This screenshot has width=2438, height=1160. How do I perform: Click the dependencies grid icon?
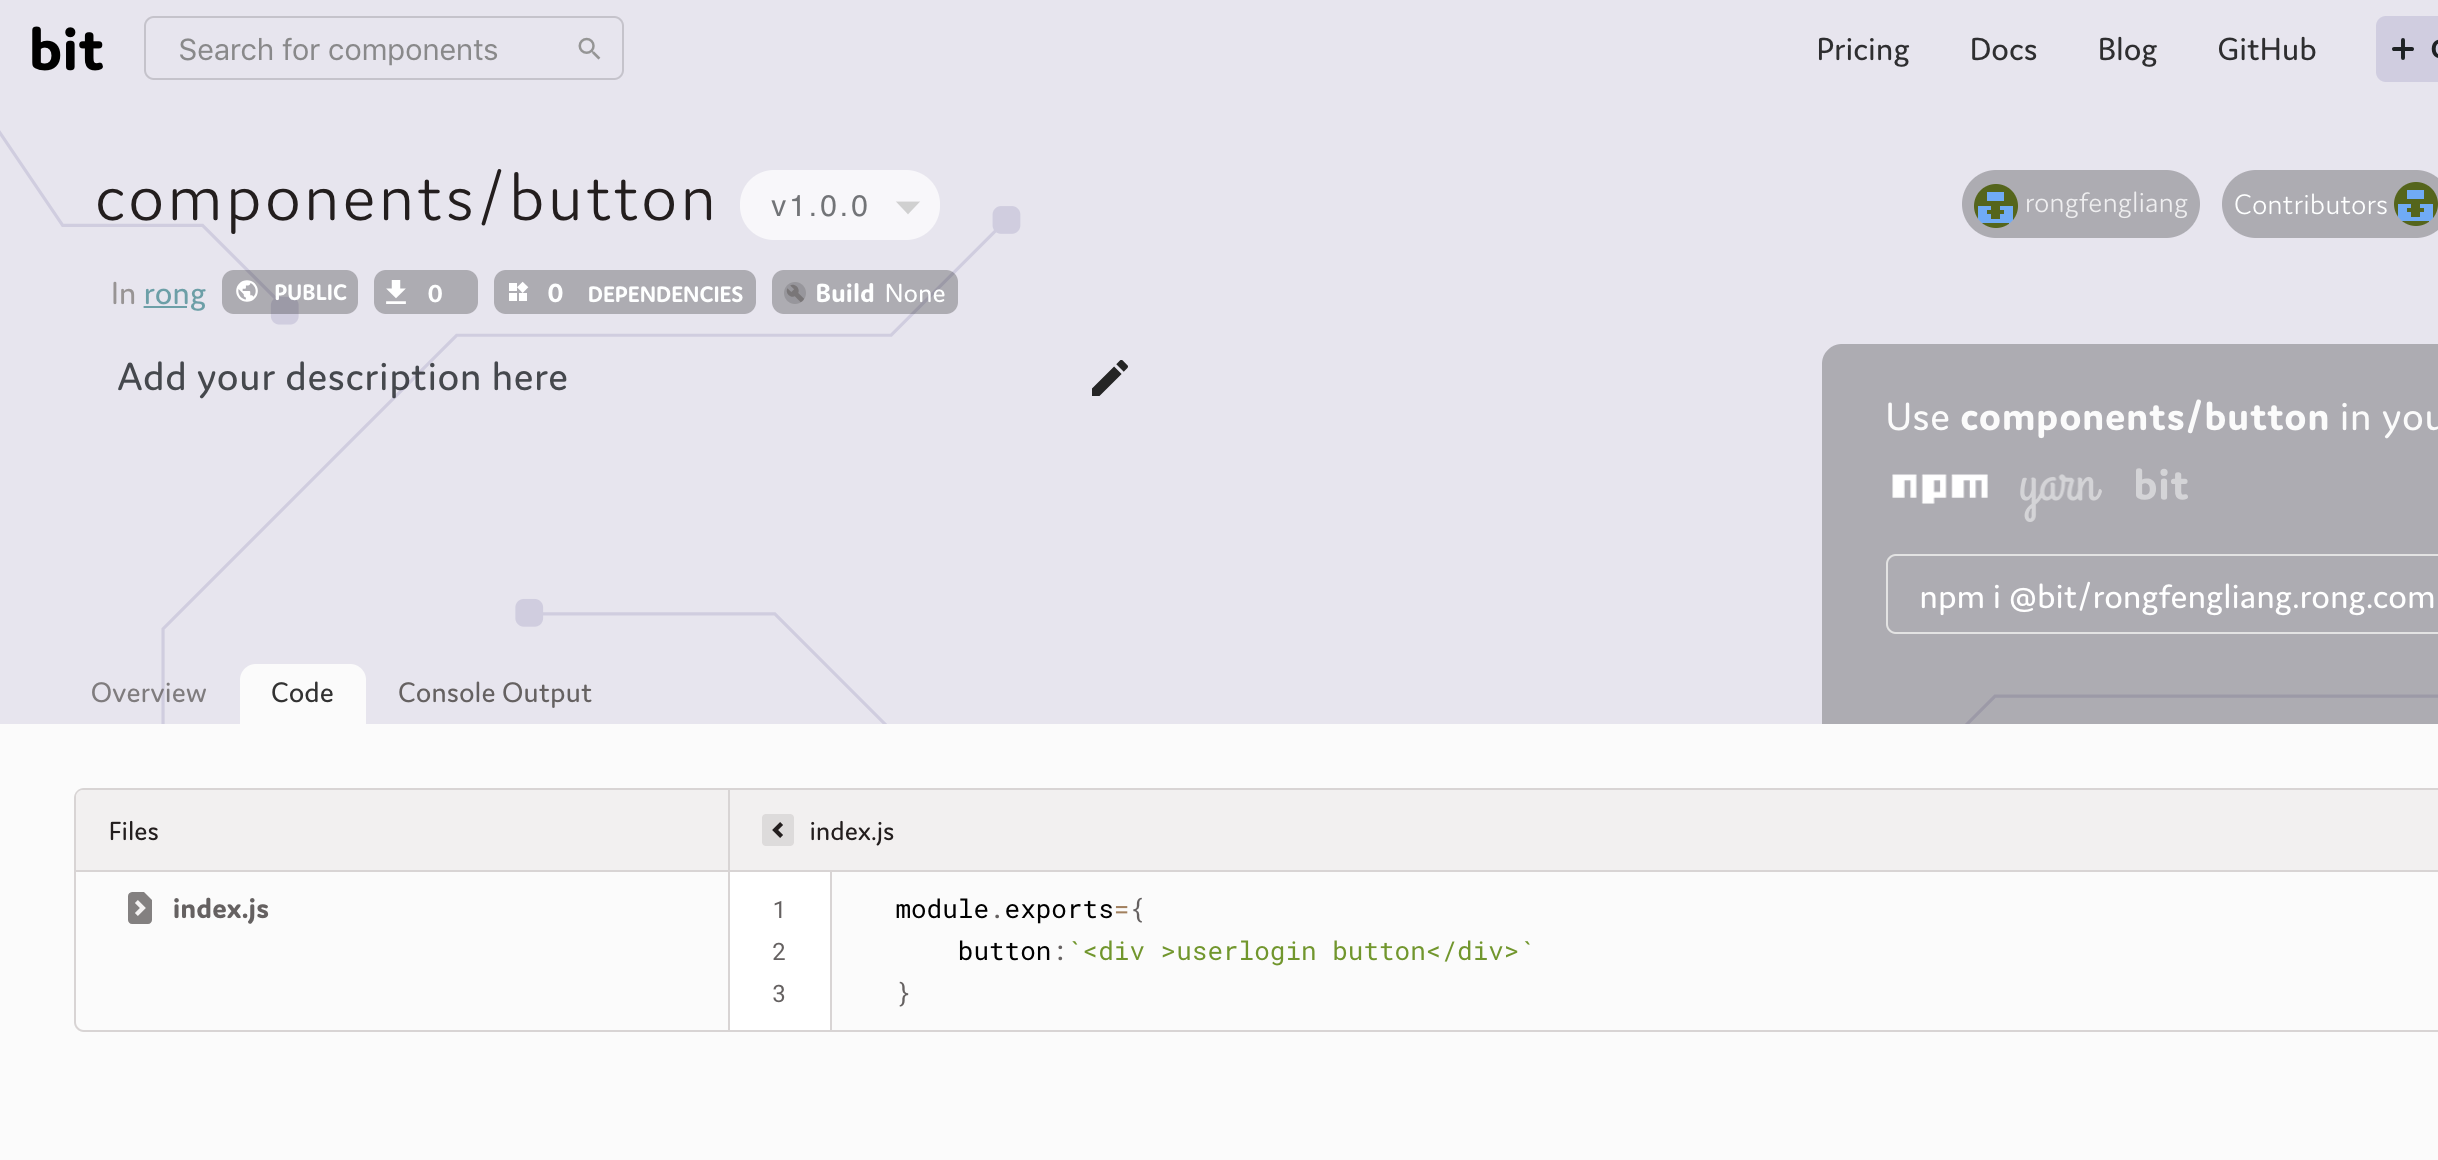(519, 292)
